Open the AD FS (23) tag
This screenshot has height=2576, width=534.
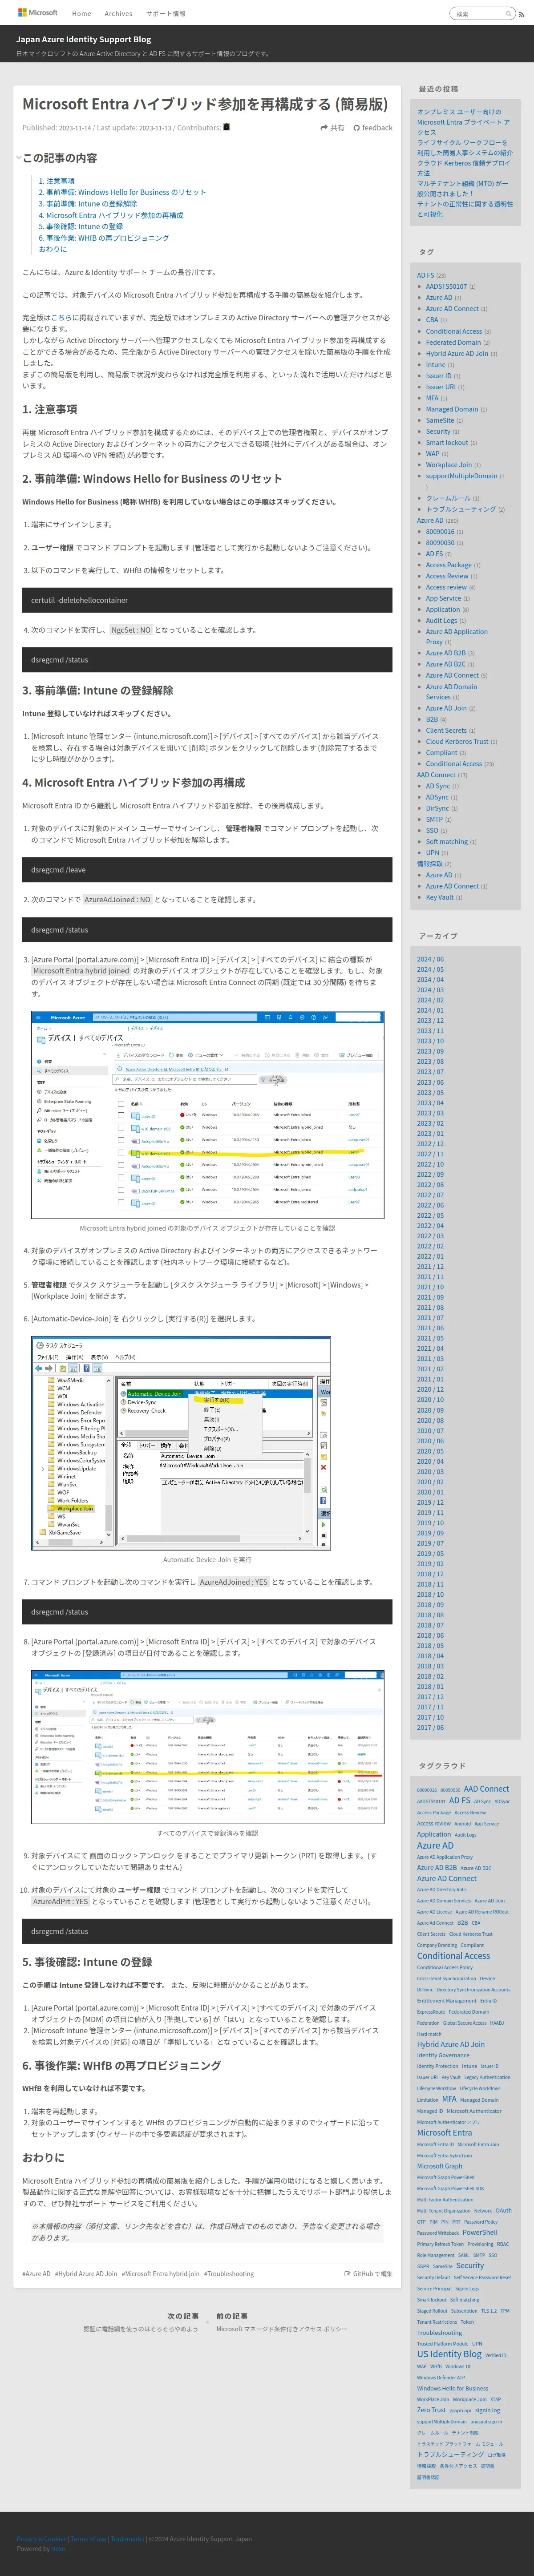coord(426,275)
